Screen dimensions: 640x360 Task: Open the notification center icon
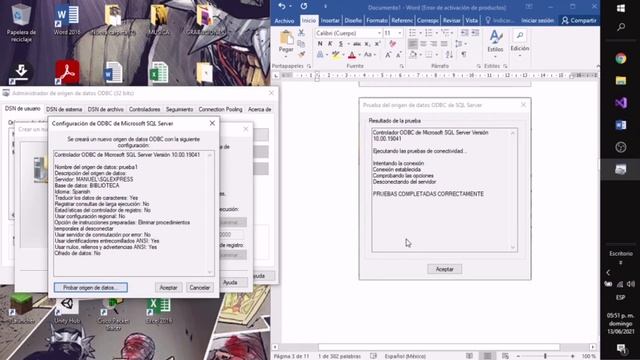click(x=621, y=348)
